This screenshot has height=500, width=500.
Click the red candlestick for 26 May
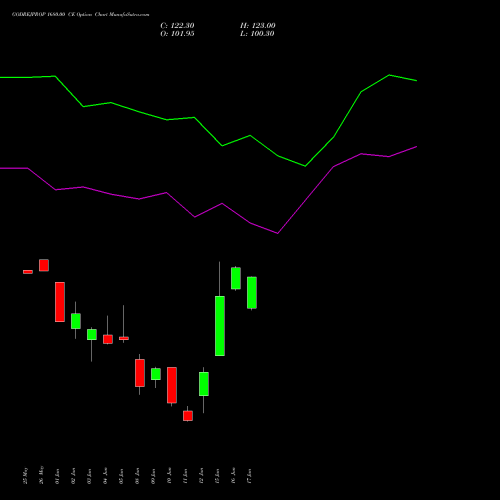click(44, 265)
